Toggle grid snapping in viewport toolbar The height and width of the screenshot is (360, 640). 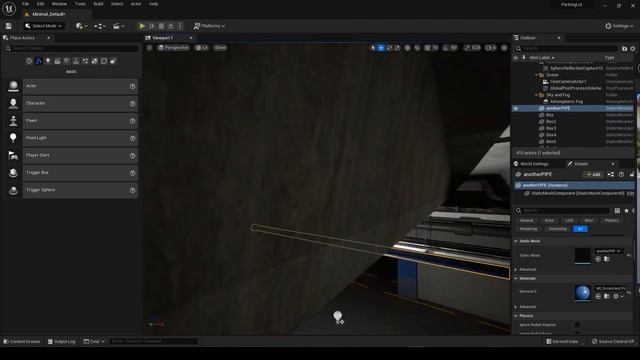(427, 48)
